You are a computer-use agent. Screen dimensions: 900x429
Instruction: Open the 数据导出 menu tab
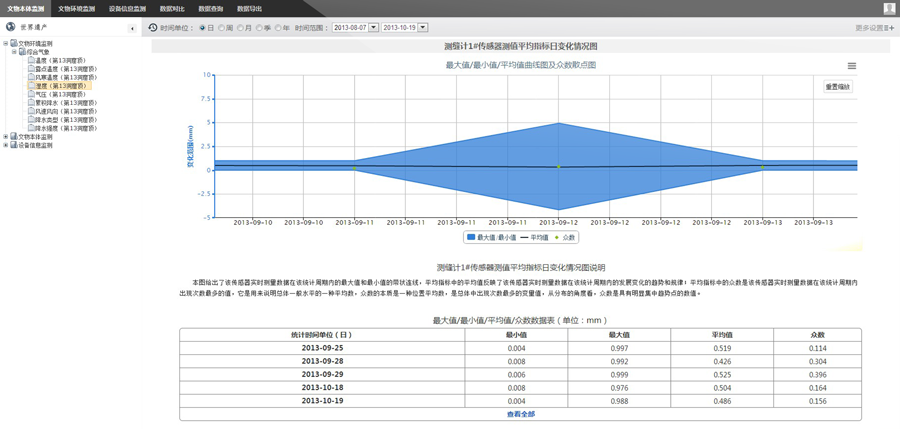pos(249,8)
